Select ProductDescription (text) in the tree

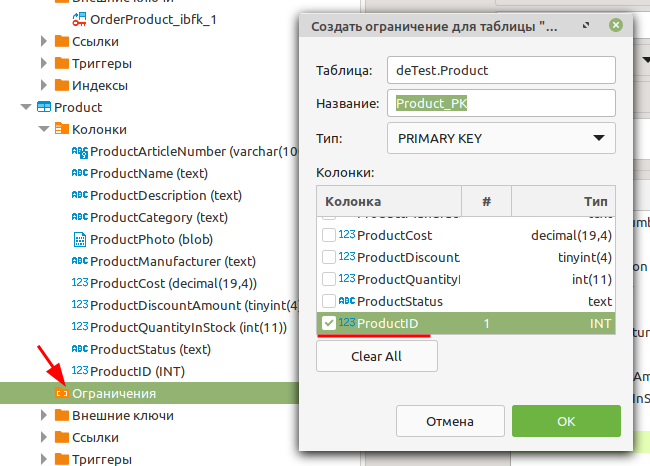[148, 195]
